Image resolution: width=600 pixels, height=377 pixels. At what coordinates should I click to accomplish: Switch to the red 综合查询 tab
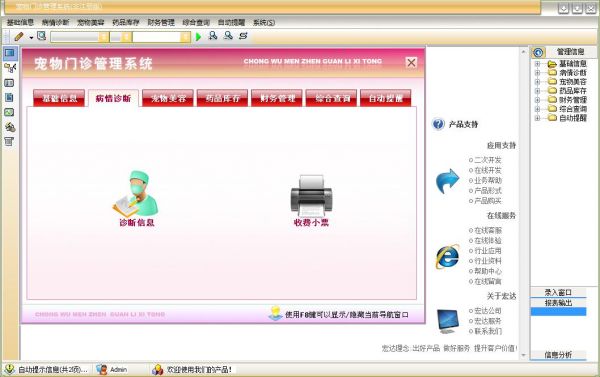(331, 98)
